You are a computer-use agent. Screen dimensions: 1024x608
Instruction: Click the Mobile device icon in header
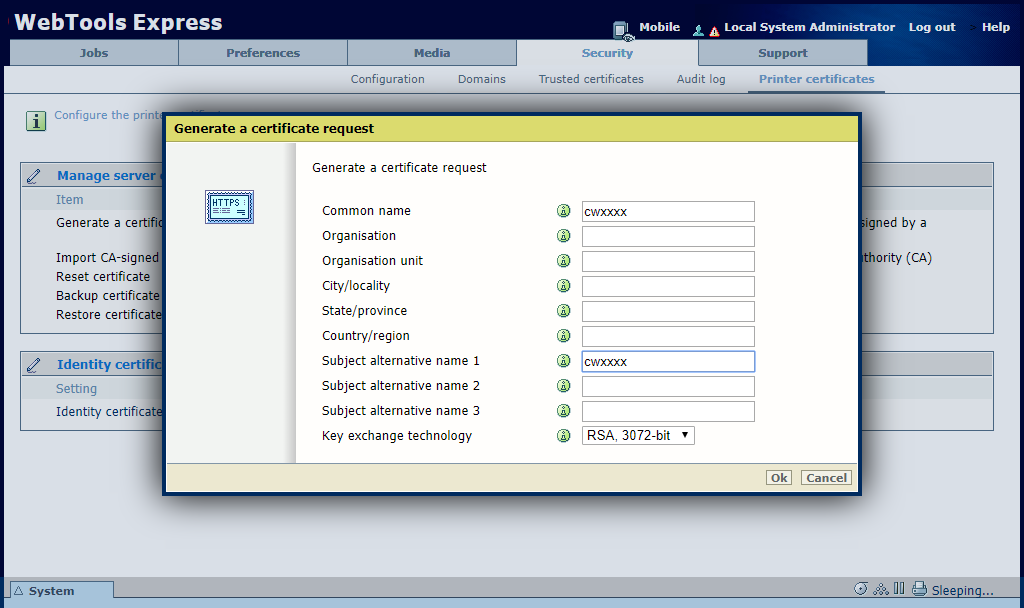pyautogui.click(x=622, y=30)
